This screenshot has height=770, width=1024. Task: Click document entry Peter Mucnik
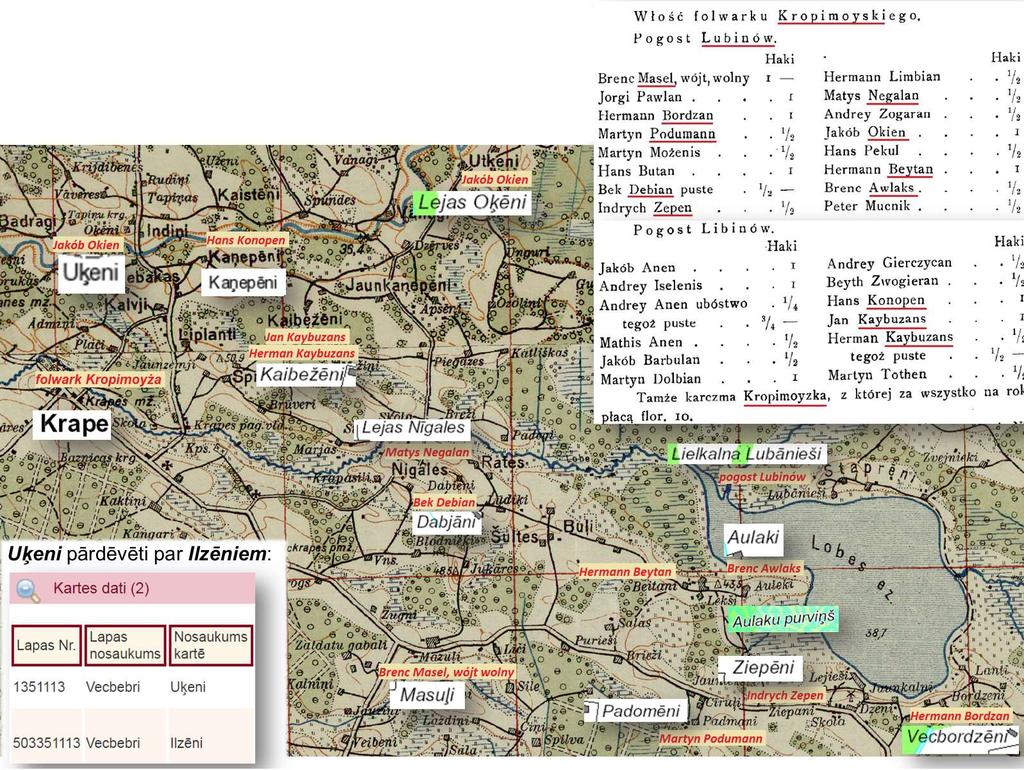click(867, 206)
